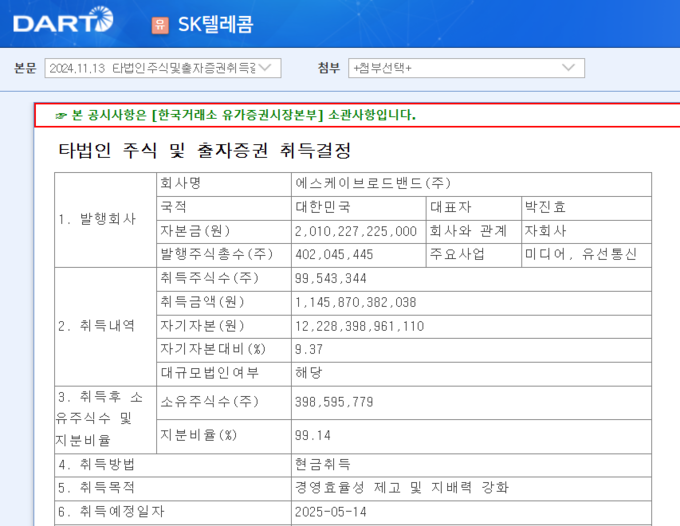Click the cell 대한민국
This screenshot has width=680, height=526.
[323, 207]
